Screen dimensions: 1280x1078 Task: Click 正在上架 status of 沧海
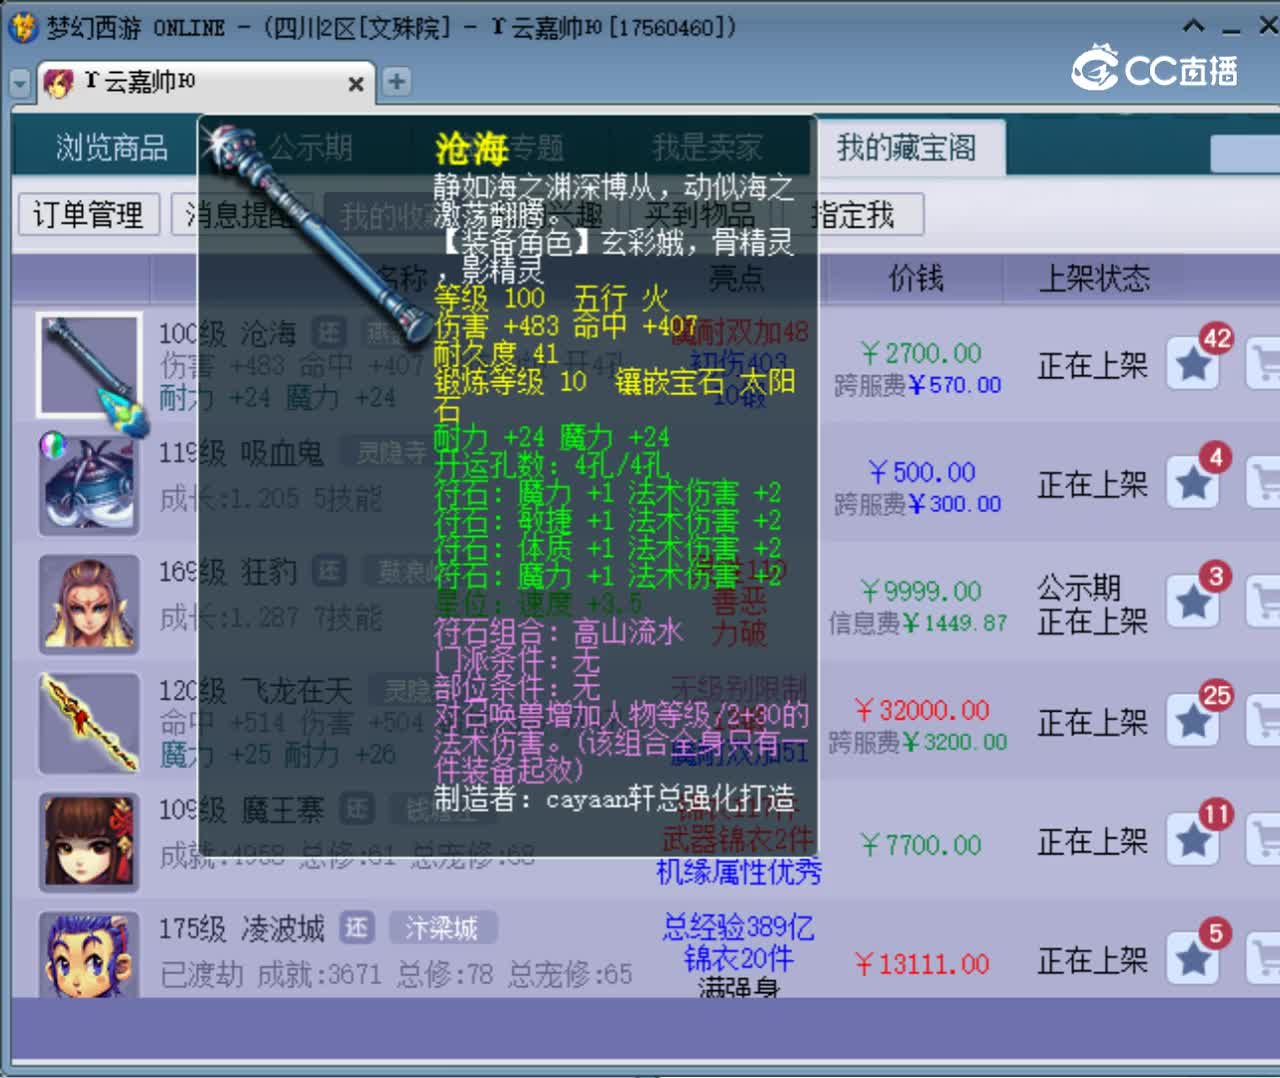point(1092,366)
